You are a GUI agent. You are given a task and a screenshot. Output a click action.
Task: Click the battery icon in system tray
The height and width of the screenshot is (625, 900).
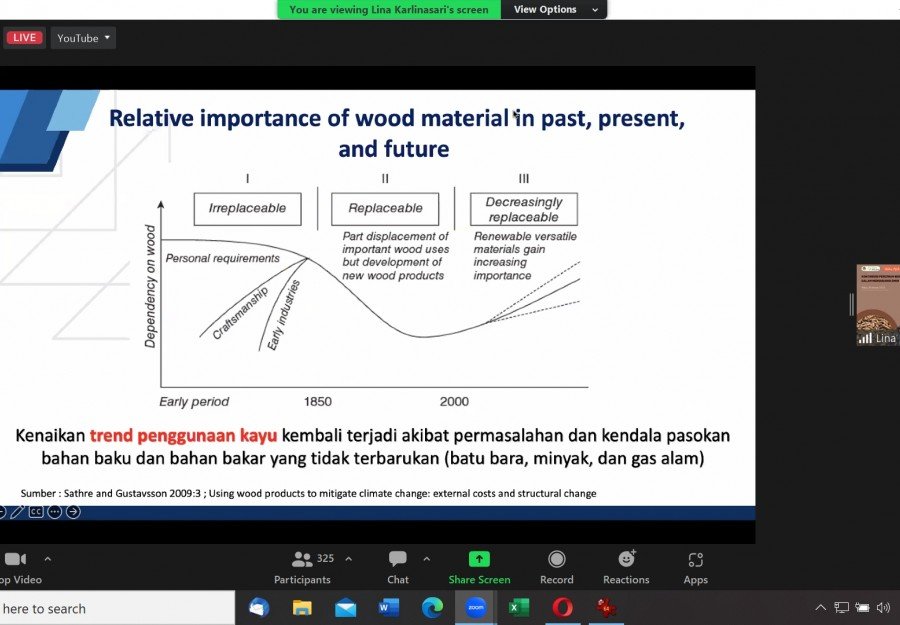(862, 608)
